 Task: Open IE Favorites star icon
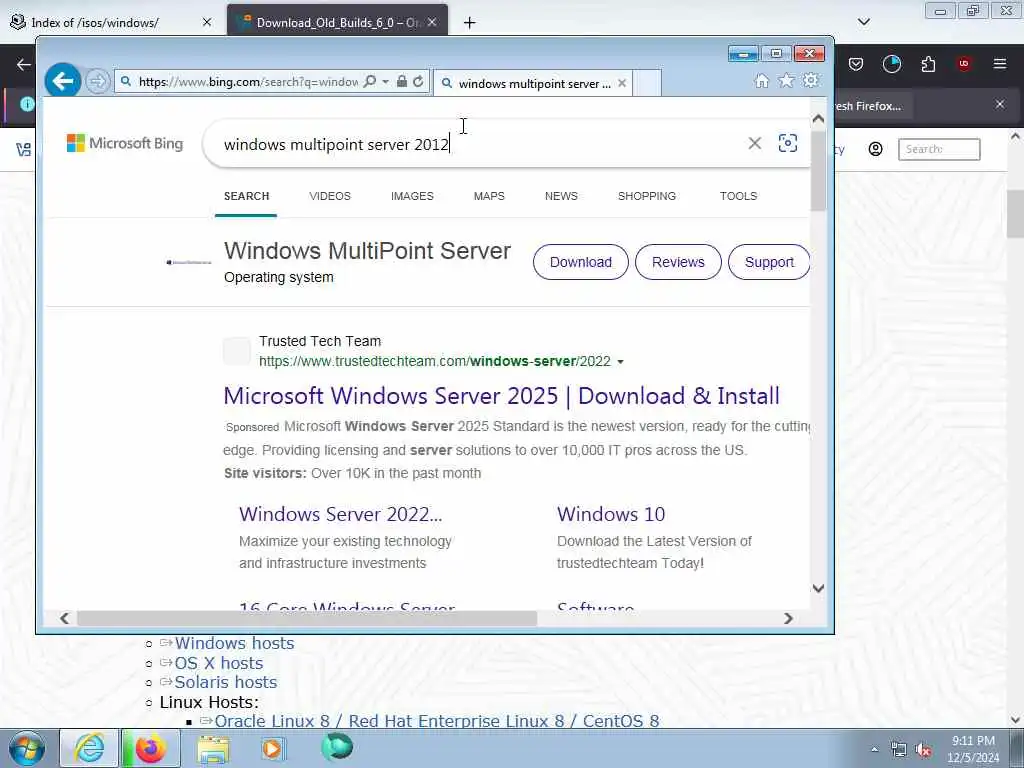pos(786,80)
